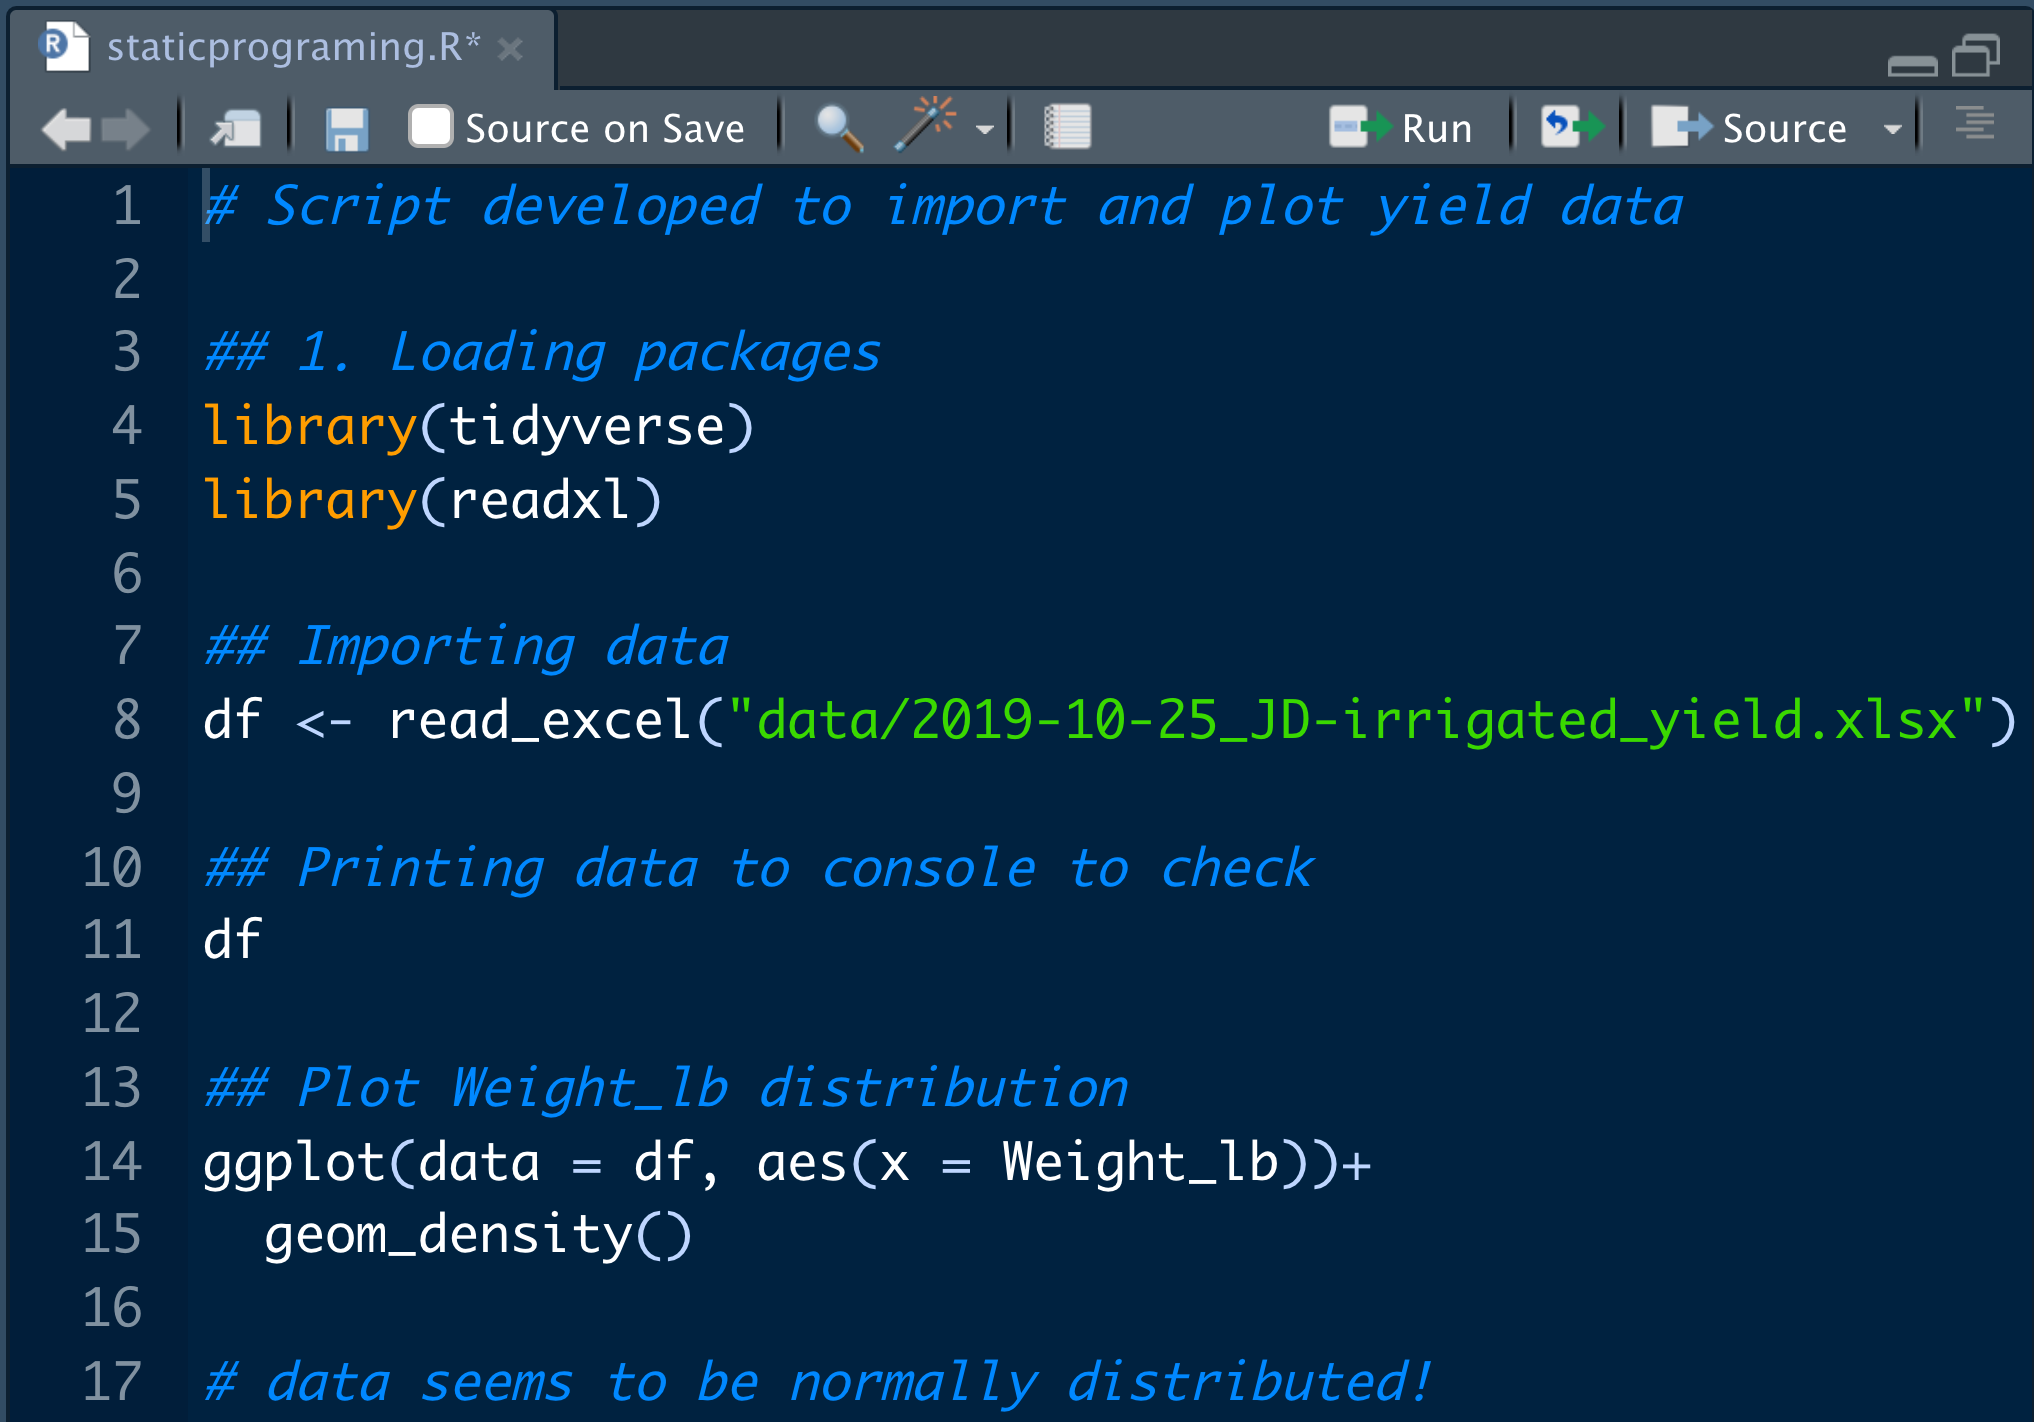
Task: Enable Source on Save checkbox
Action: pyautogui.click(x=431, y=127)
